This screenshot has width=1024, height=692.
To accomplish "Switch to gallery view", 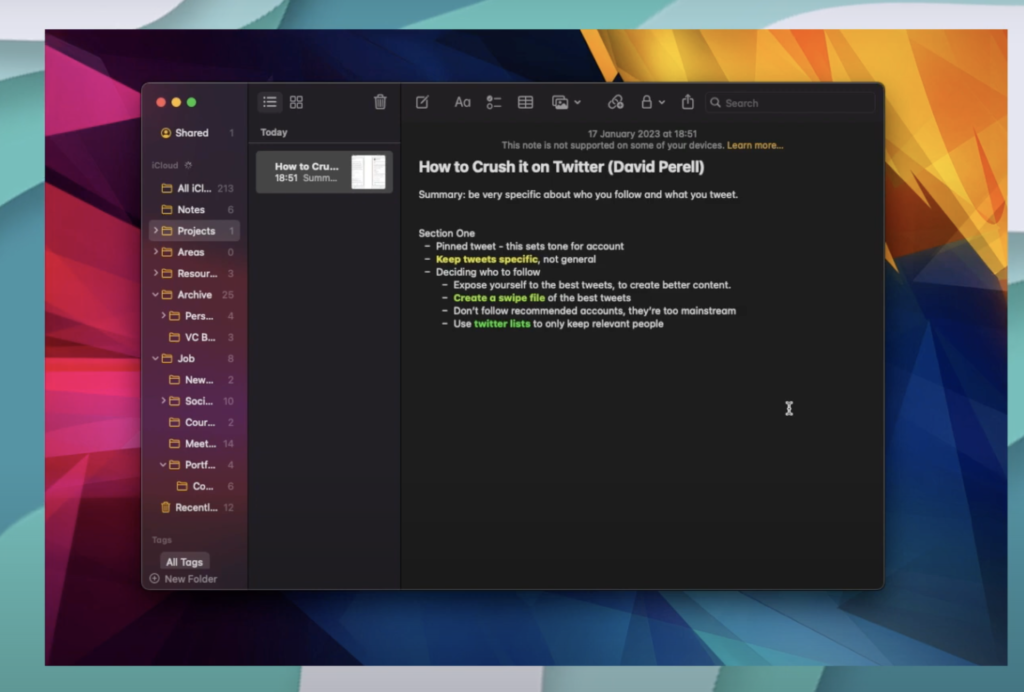I will 296,102.
